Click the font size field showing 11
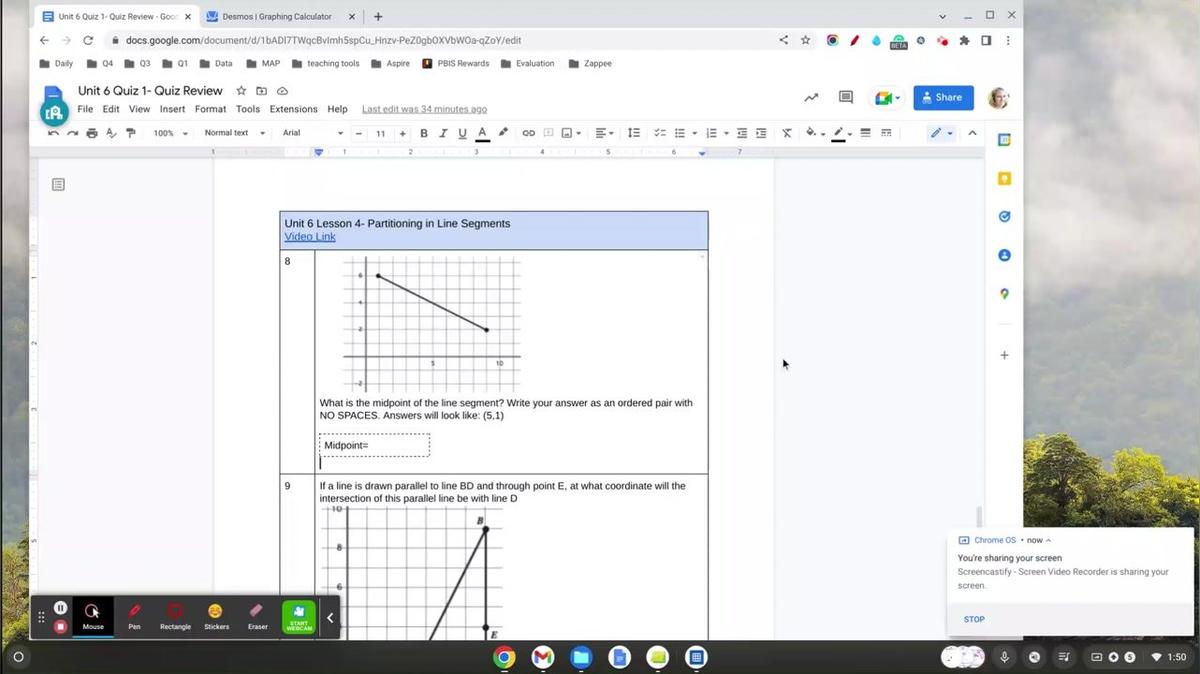The width and height of the screenshot is (1200, 674). (x=380, y=133)
